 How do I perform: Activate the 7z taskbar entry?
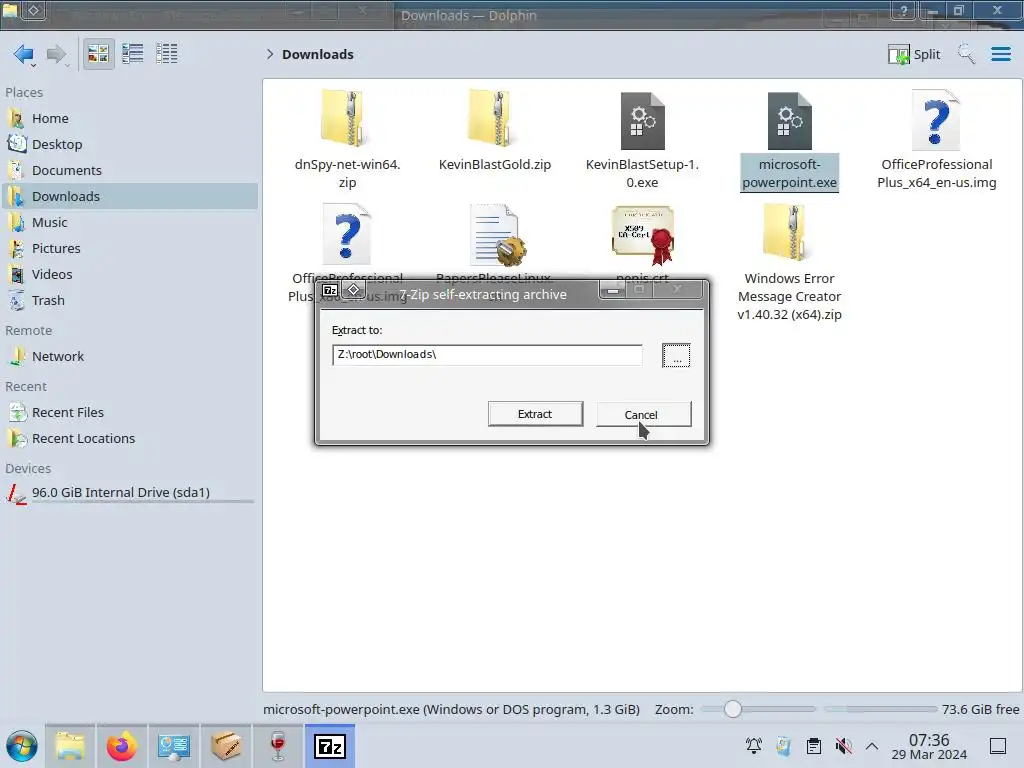(330, 746)
